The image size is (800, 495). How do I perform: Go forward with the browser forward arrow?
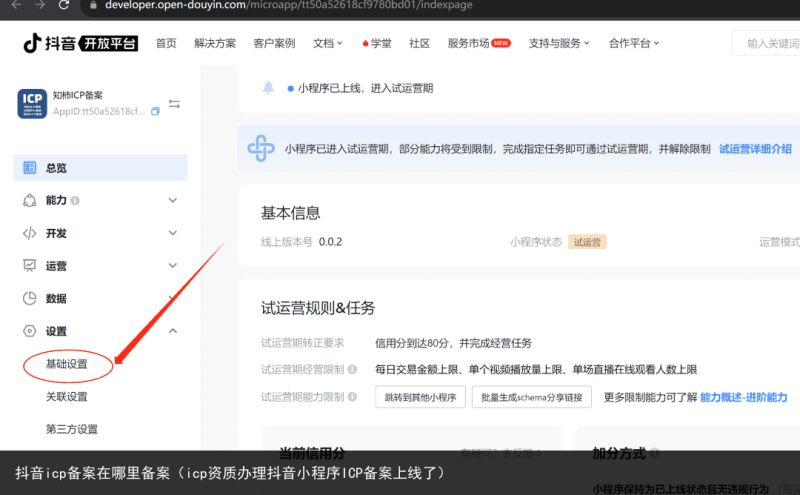pyautogui.click(x=40, y=5)
